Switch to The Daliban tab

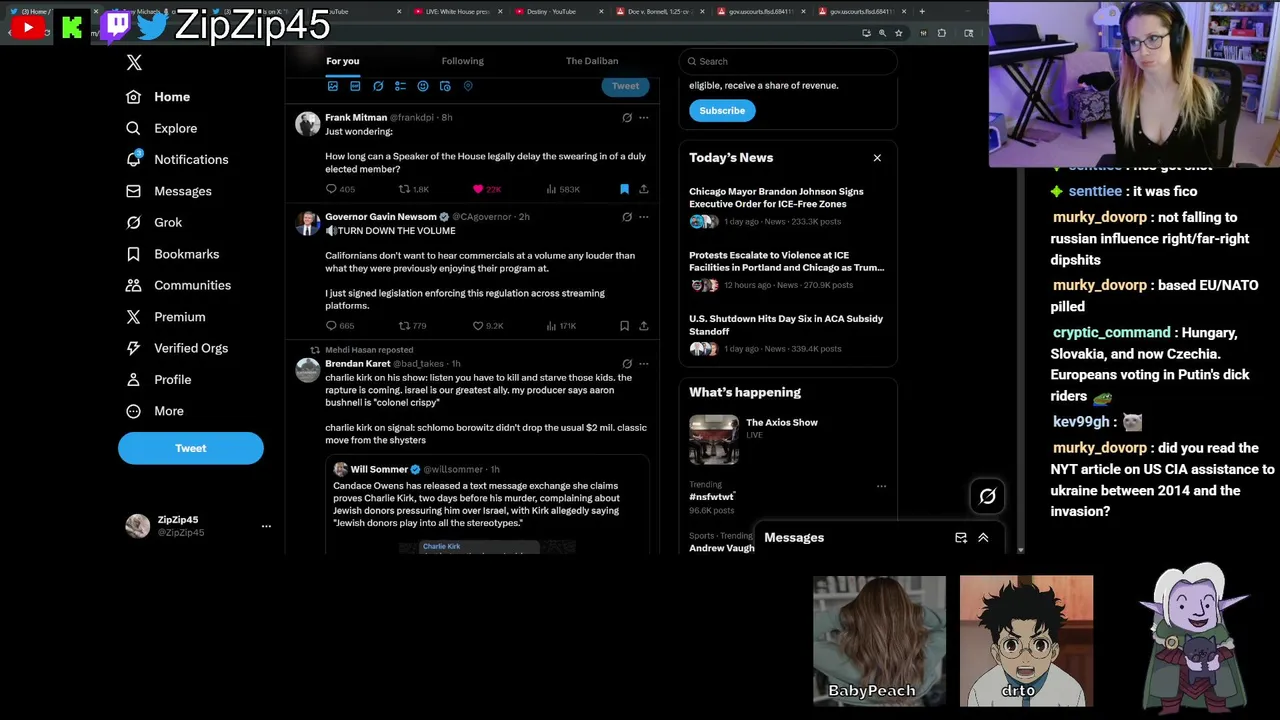[x=592, y=61]
